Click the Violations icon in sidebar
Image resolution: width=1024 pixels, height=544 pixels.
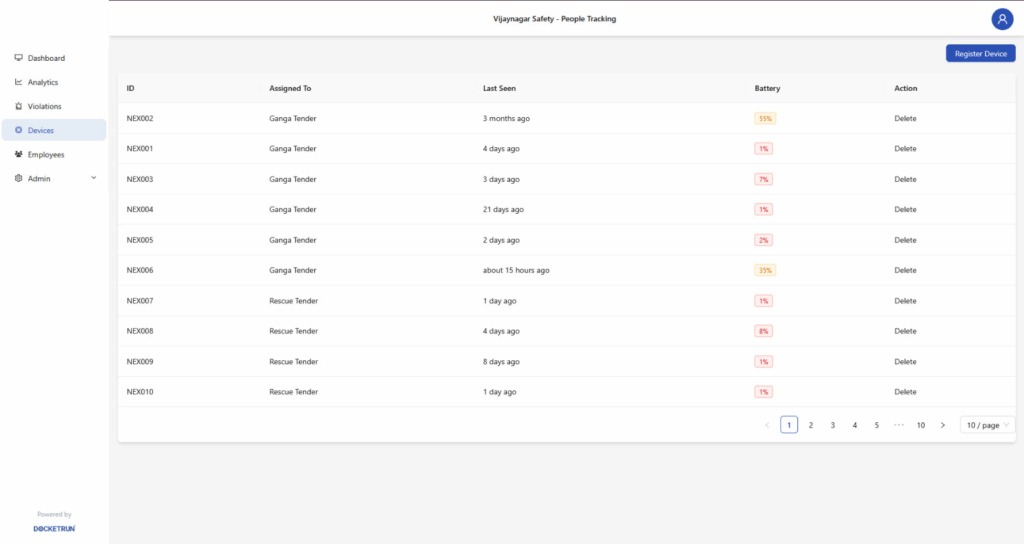click(x=19, y=106)
